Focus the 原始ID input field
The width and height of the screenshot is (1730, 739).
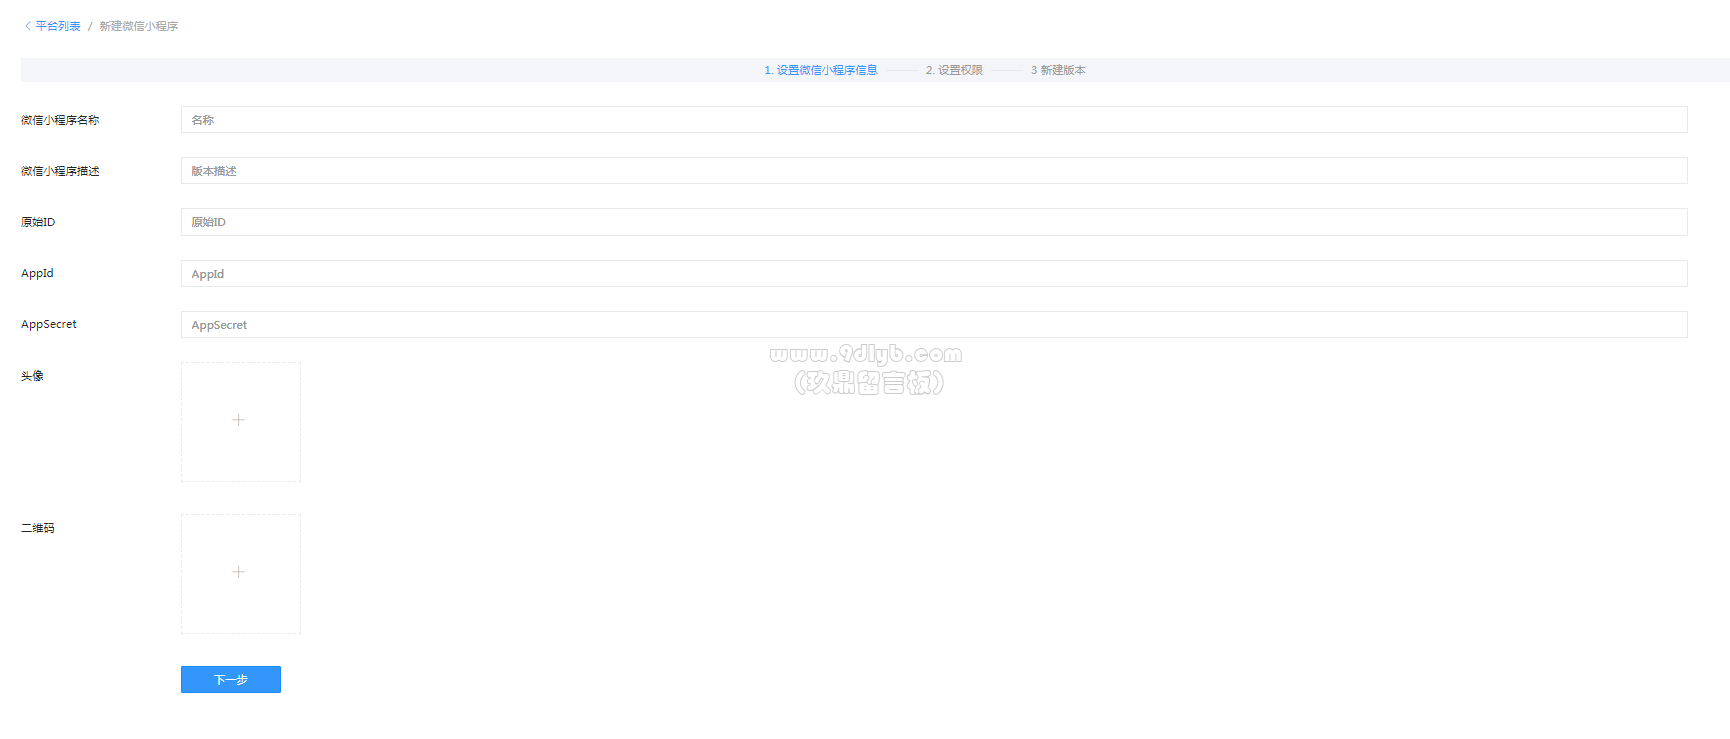click(934, 222)
